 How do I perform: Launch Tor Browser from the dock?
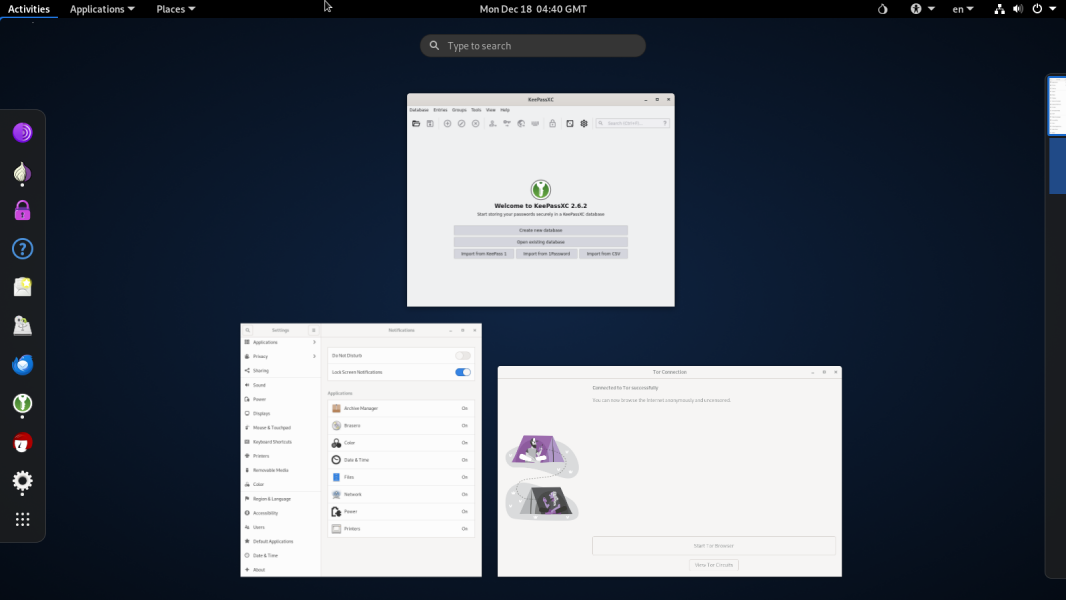(22, 133)
